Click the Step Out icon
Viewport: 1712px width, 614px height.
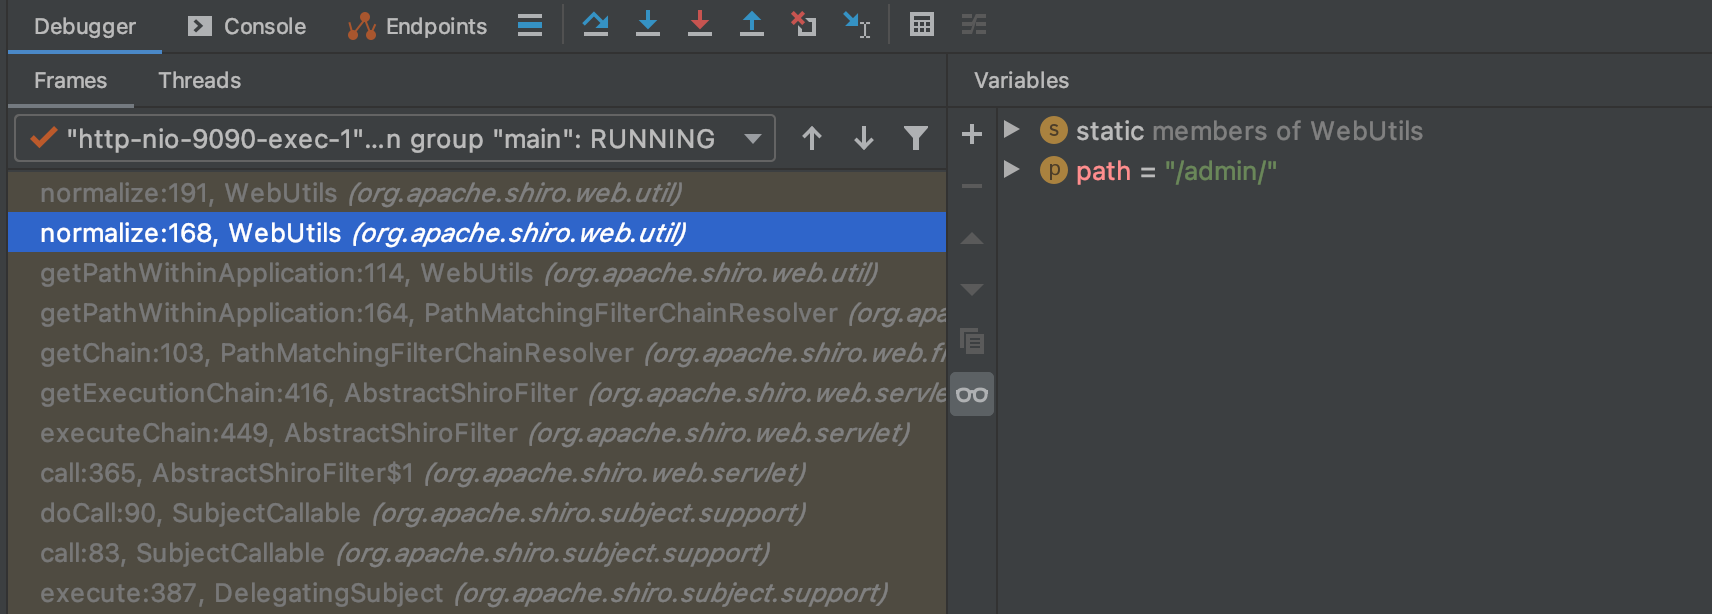pyautogui.click(x=752, y=24)
